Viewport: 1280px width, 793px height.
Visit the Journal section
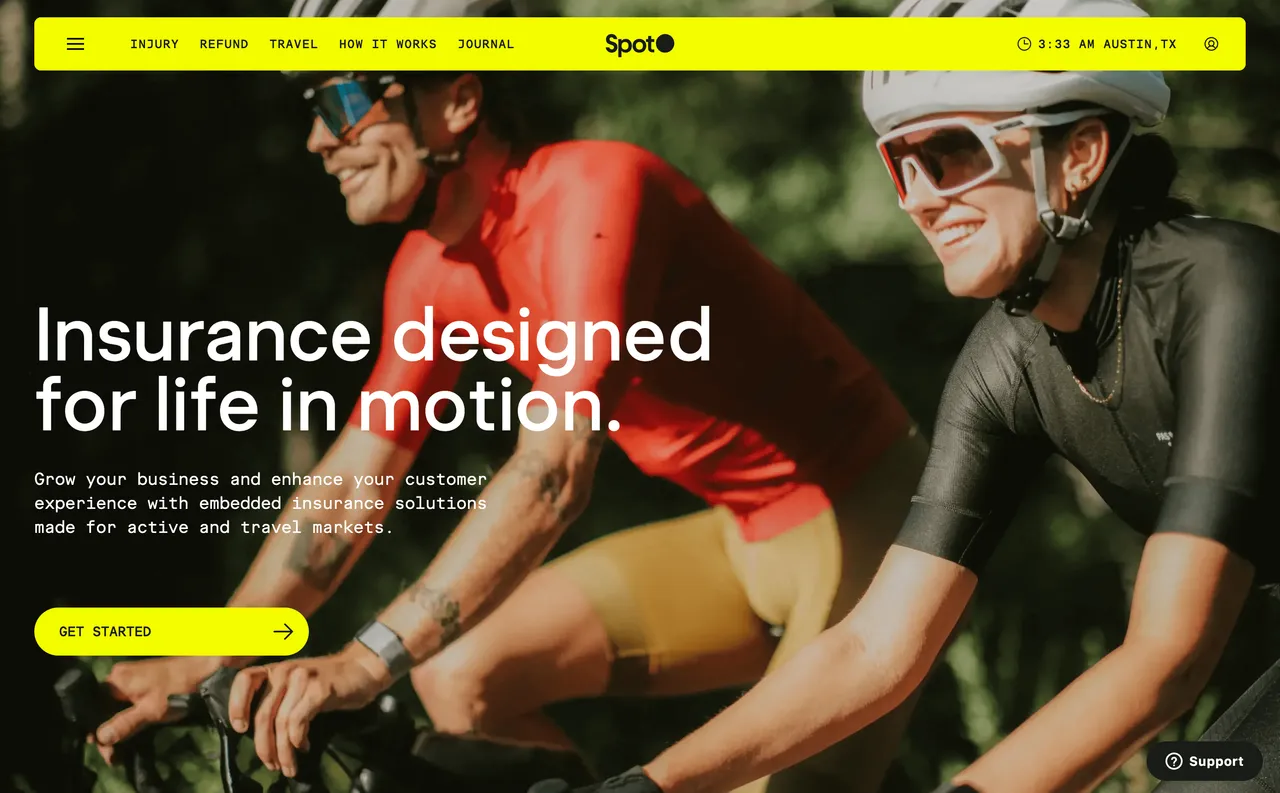[486, 44]
